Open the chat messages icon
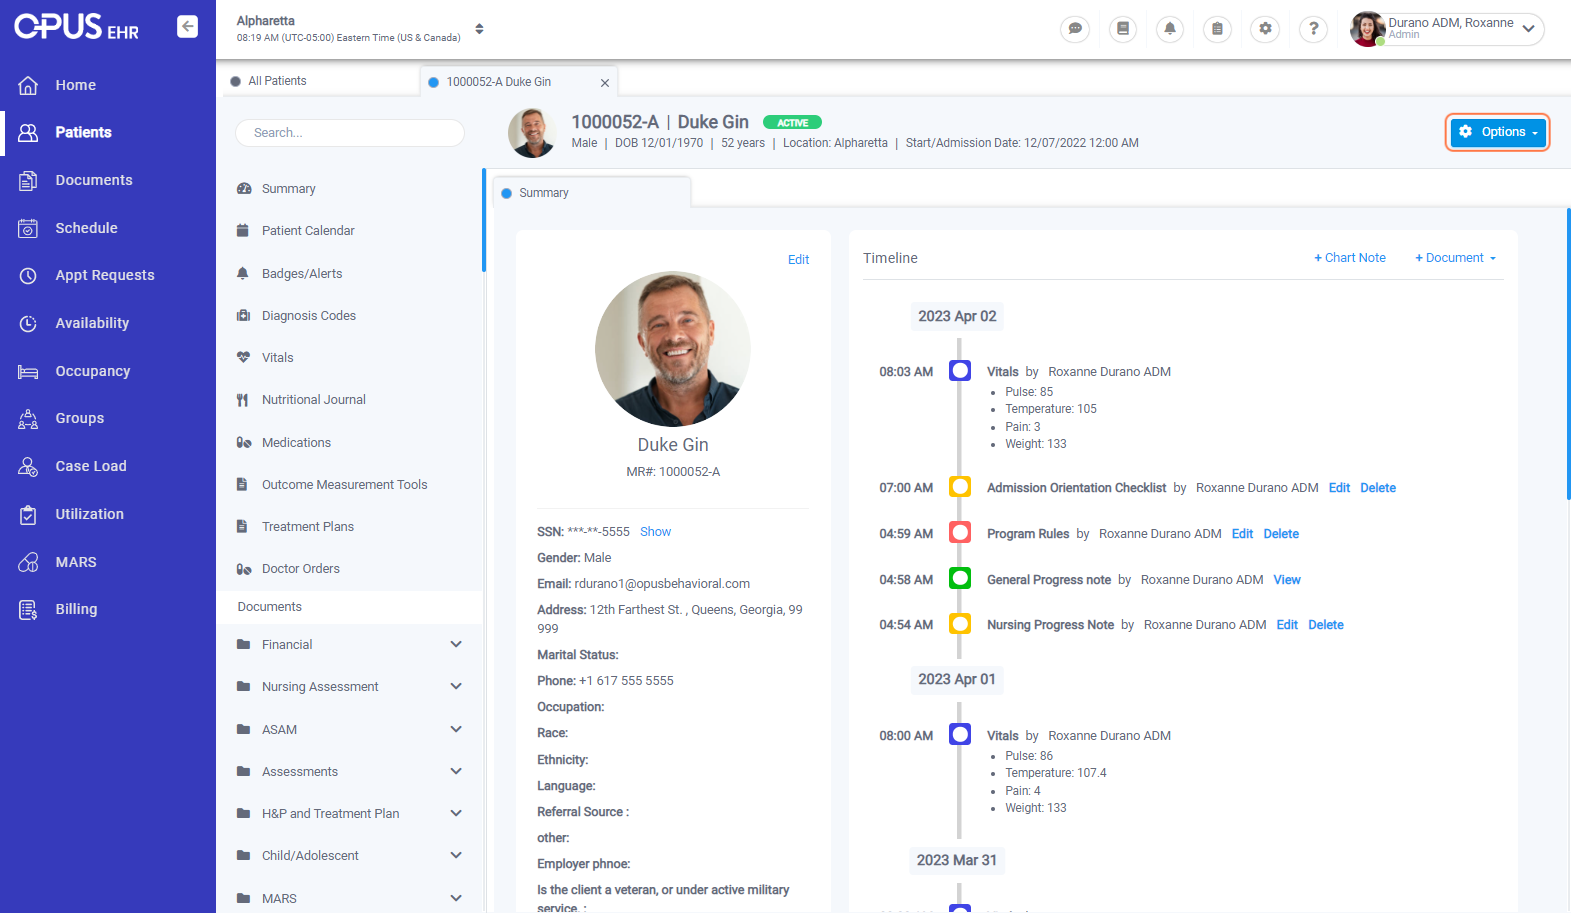The image size is (1571, 913). (x=1075, y=29)
